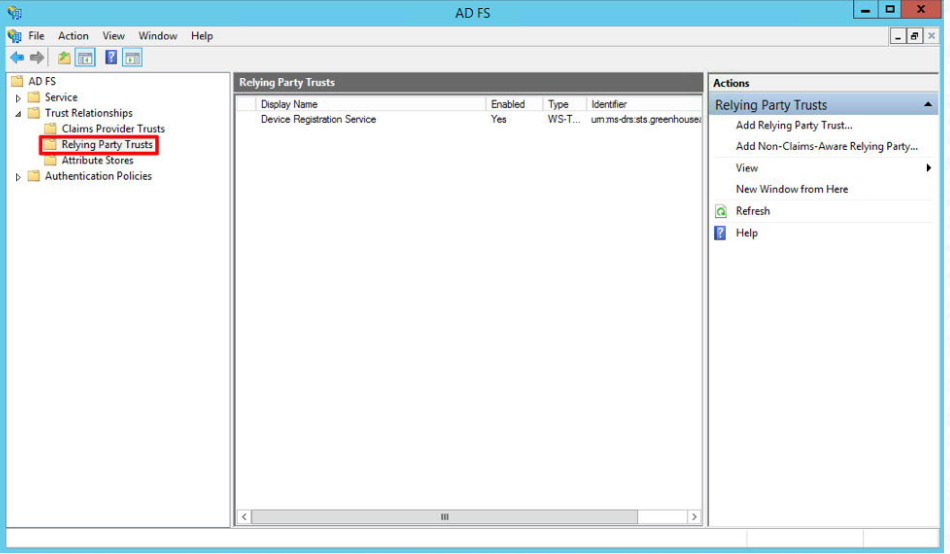Toggle Show/Hide Console Tree toolbar icon
Viewport: 950px width, 554px height.
click(85, 58)
